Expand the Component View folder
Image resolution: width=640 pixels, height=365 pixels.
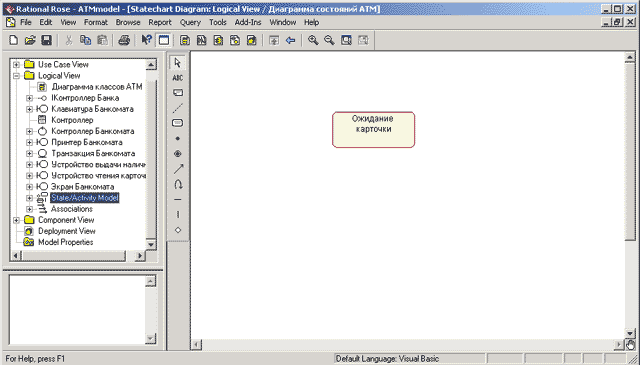(16, 220)
